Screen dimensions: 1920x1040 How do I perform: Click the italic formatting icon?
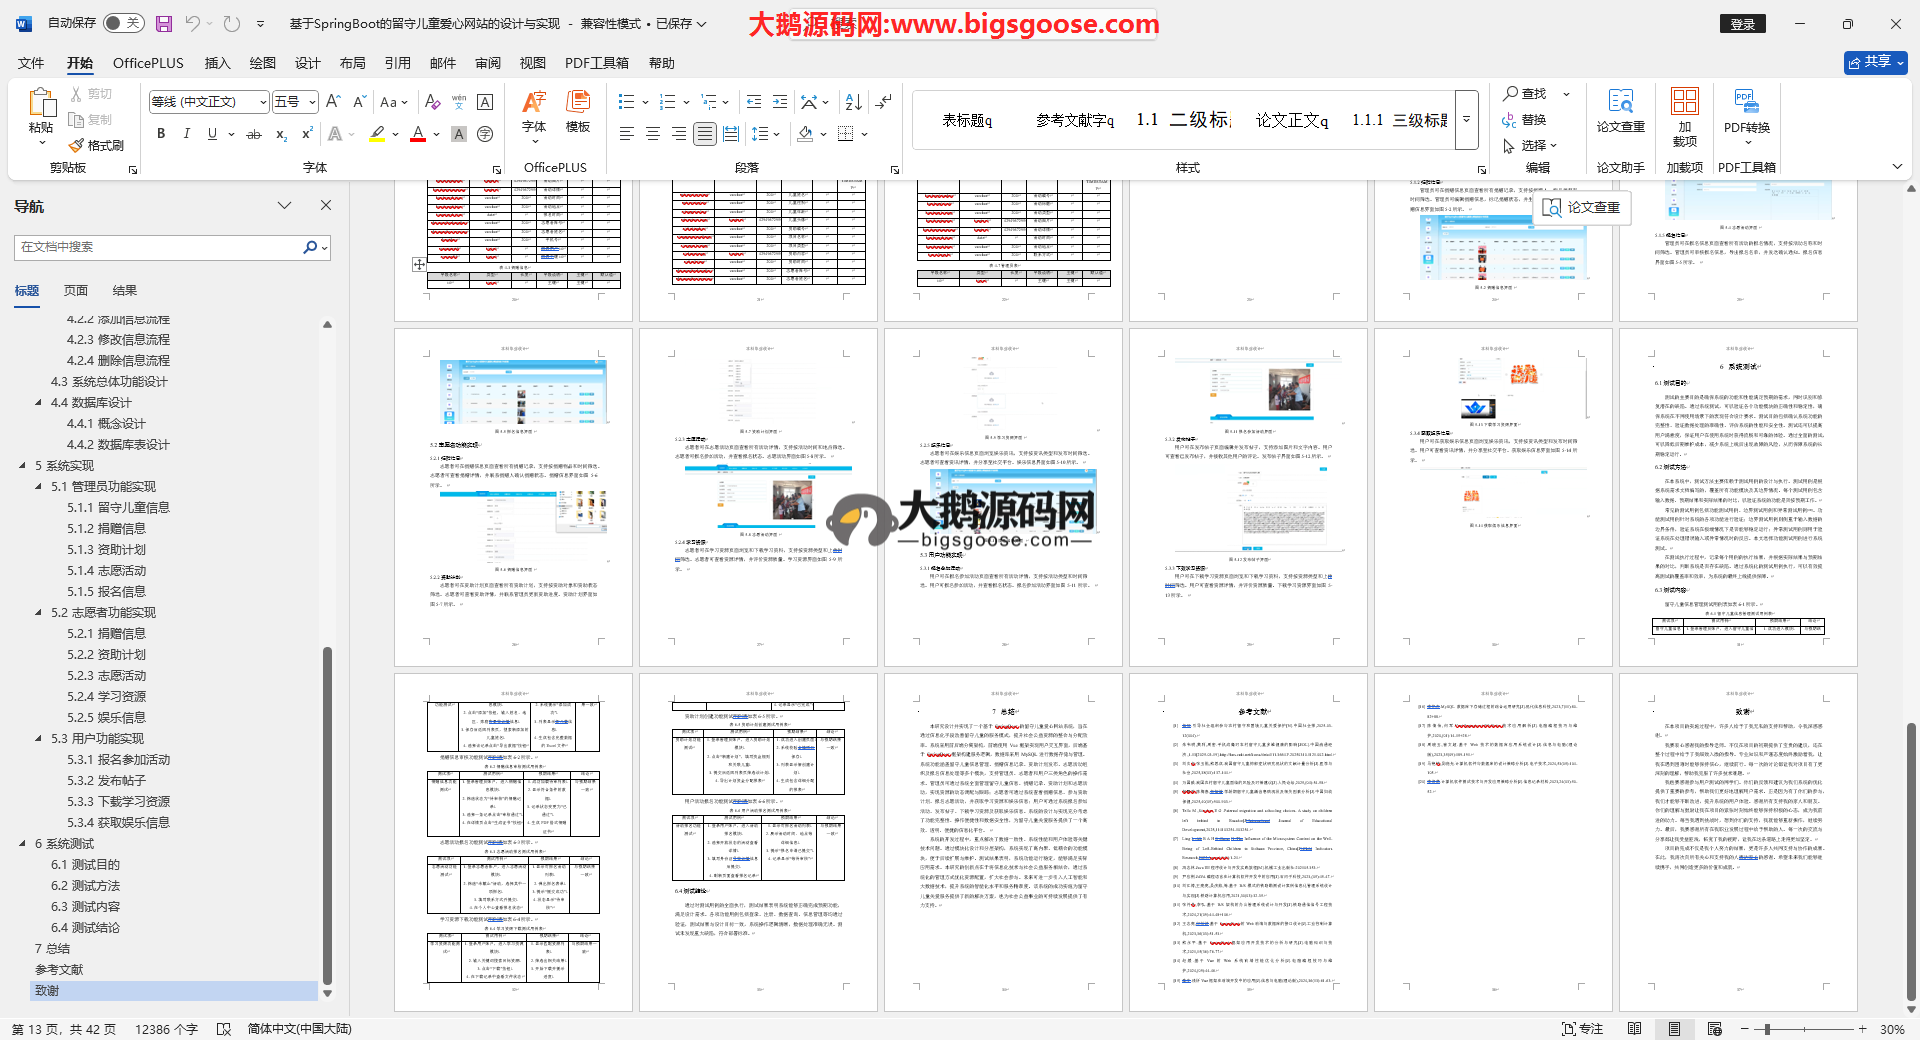coord(186,134)
